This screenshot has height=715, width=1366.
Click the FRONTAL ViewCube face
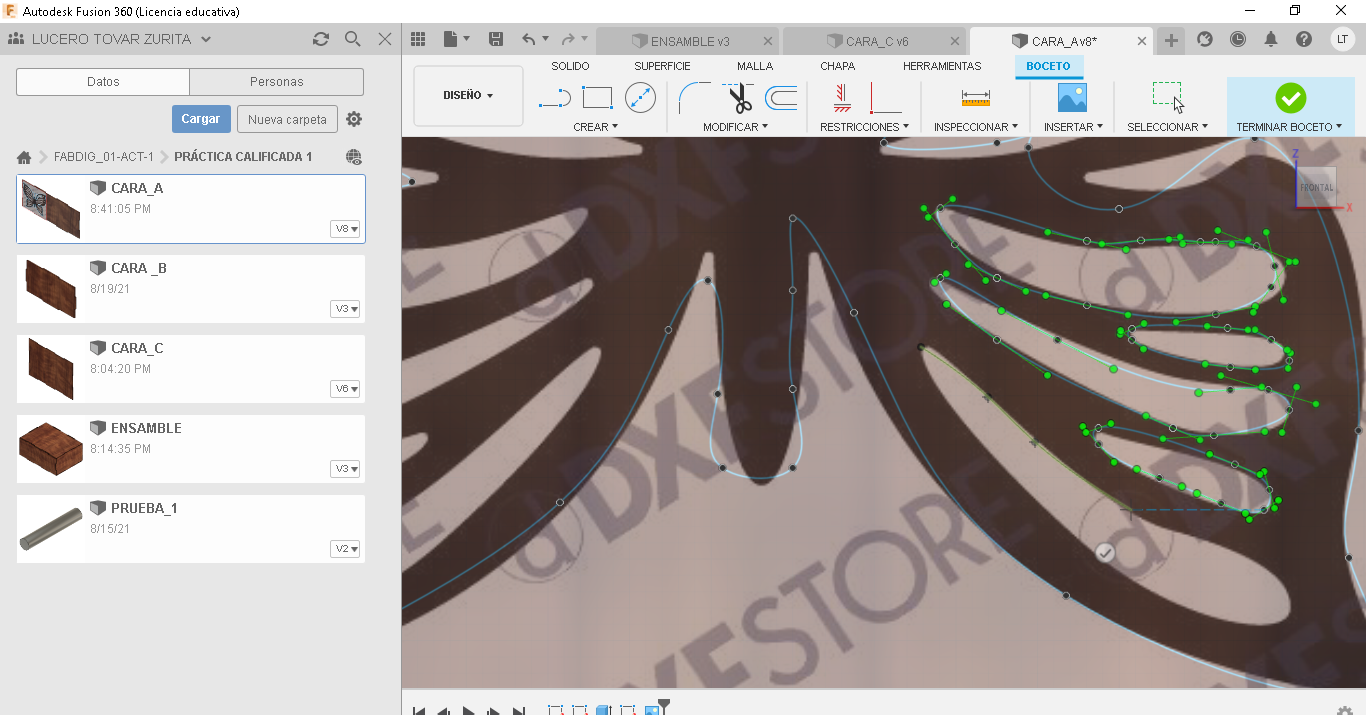[x=1317, y=187]
